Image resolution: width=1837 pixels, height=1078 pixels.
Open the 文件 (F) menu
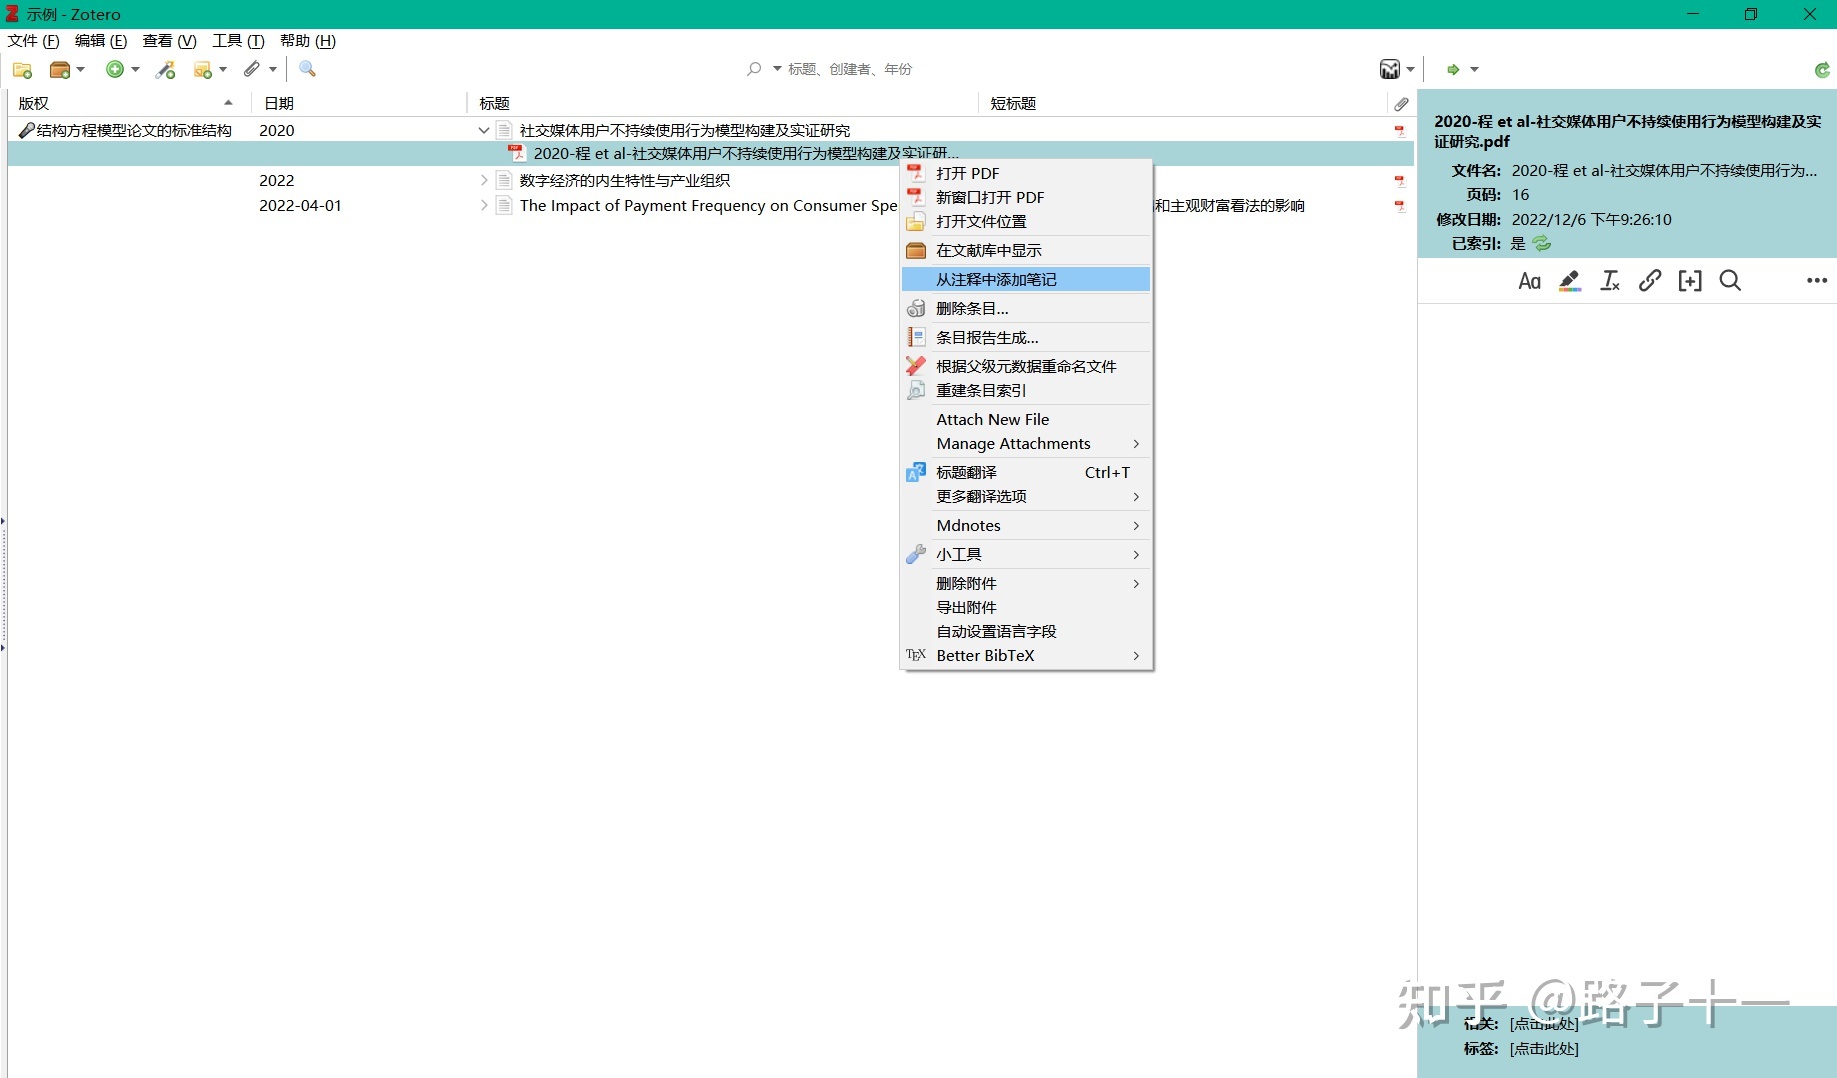pos(33,41)
